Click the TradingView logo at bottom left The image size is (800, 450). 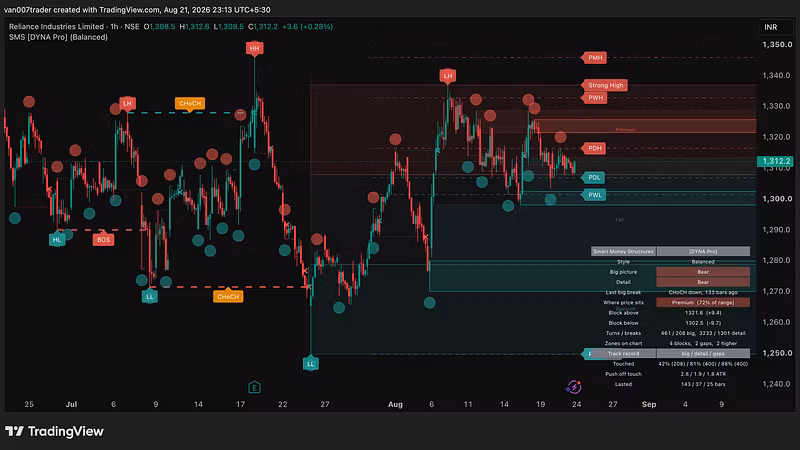(55, 432)
